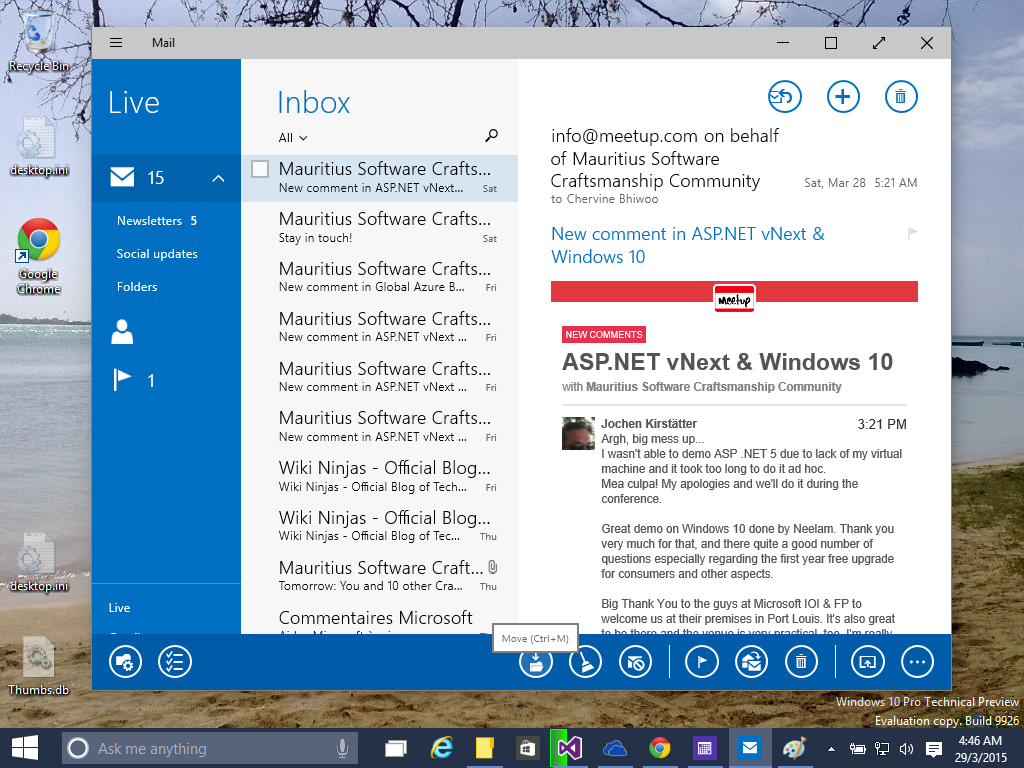
Task: Open Folders in the sidebar
Action: pyautogui.click(x=137, y=287)
